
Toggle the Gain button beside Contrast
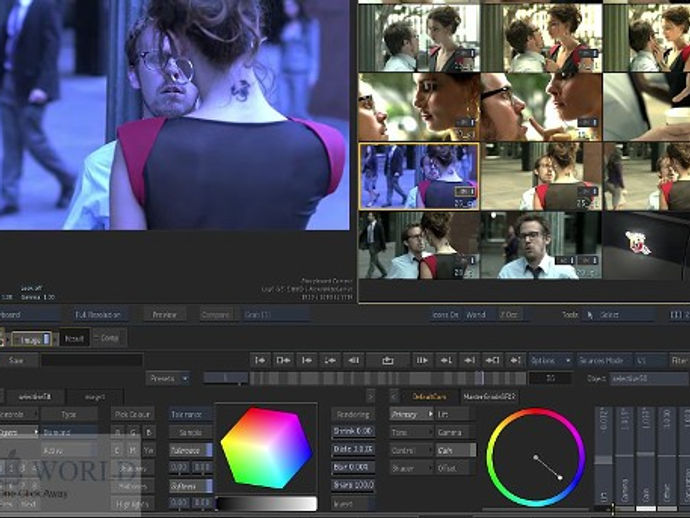[456, 451]
